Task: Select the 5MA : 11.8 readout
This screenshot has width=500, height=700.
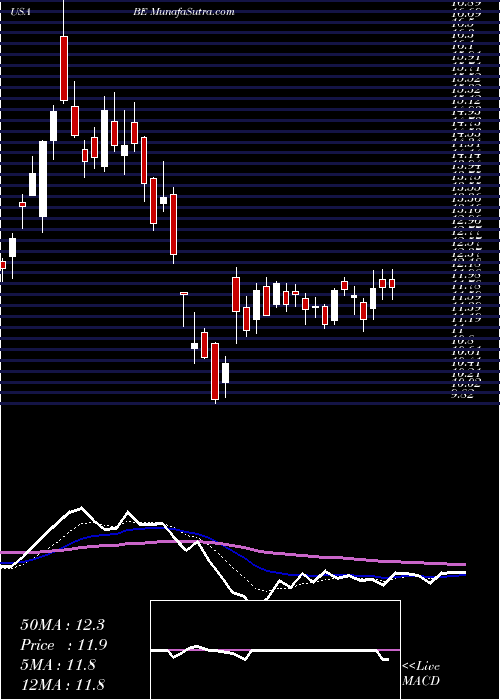Action: click(x=58, y=665)
